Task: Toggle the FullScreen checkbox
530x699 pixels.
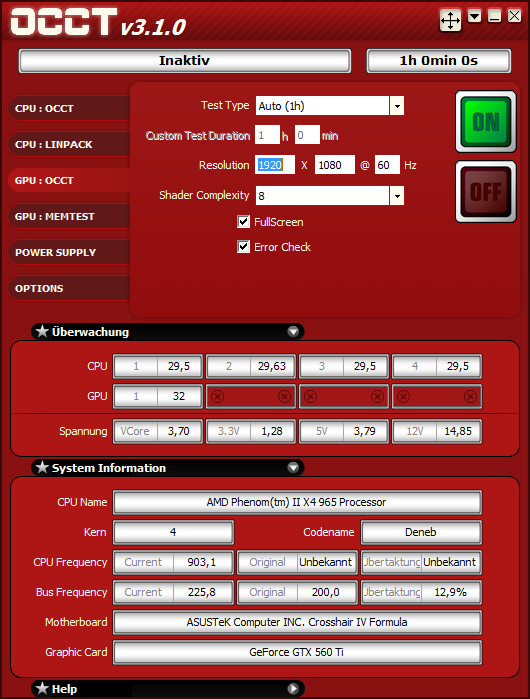Action: tap(243, 222)
